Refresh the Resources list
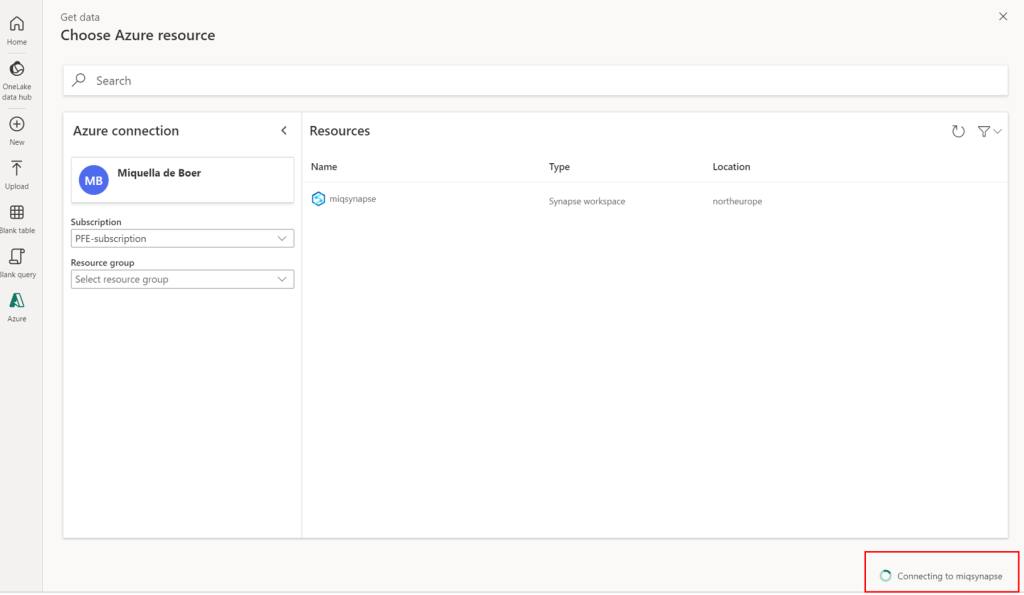 point(958,131)
